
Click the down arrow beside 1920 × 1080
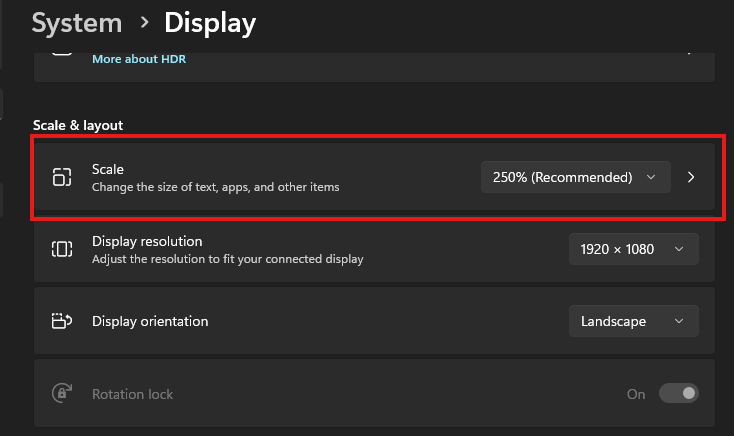(x=679, y=249)
